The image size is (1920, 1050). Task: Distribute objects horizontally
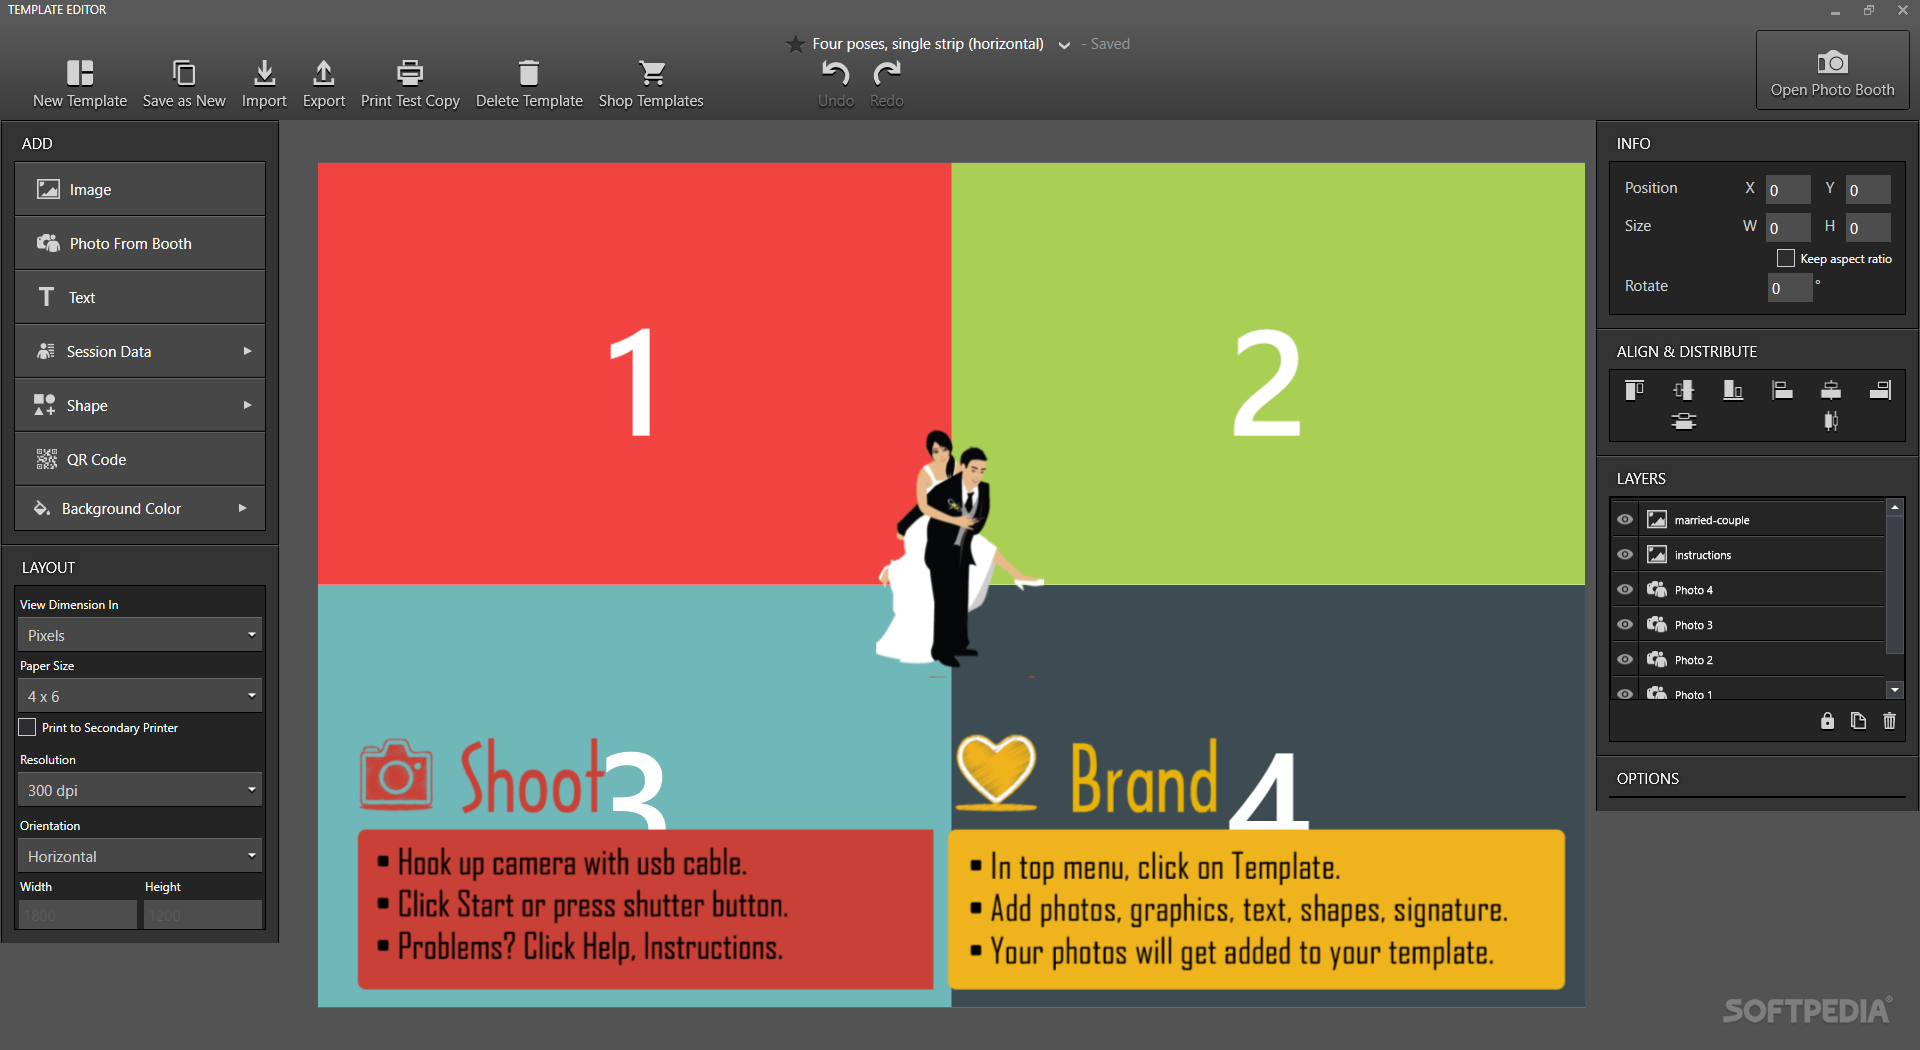point(1831,421)
